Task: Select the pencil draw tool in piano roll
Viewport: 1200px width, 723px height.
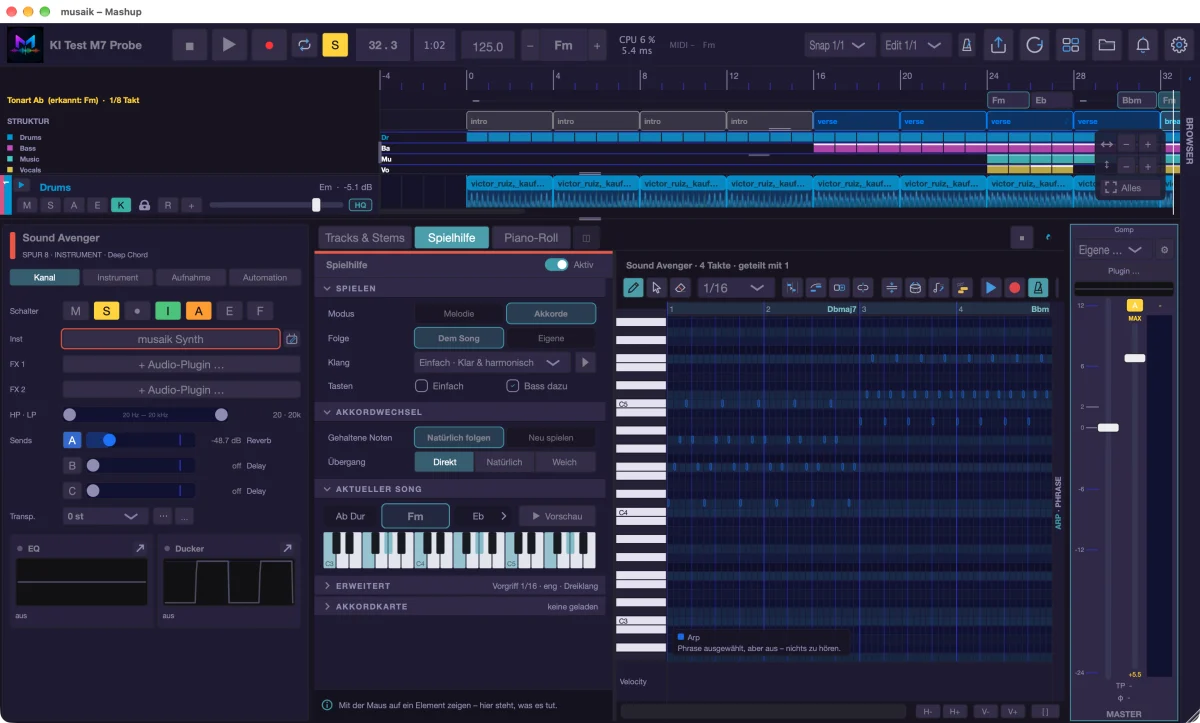Action: tap(633, 288)
